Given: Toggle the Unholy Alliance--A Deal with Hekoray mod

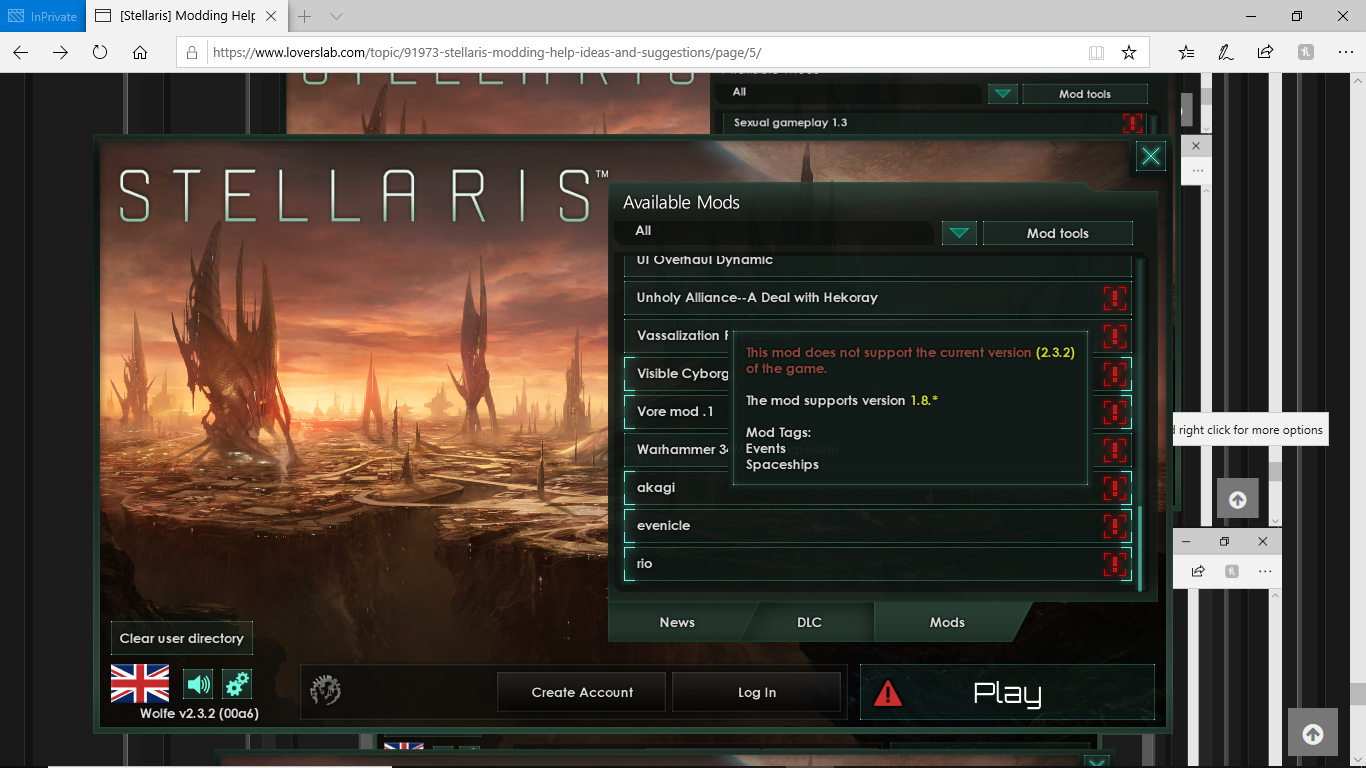Looking at the screenshot, I should (877, 297).
